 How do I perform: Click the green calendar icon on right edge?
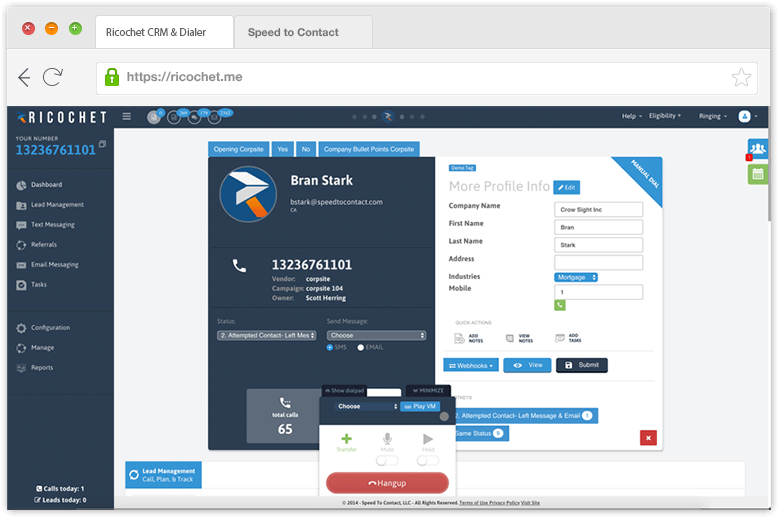[758, 174]
